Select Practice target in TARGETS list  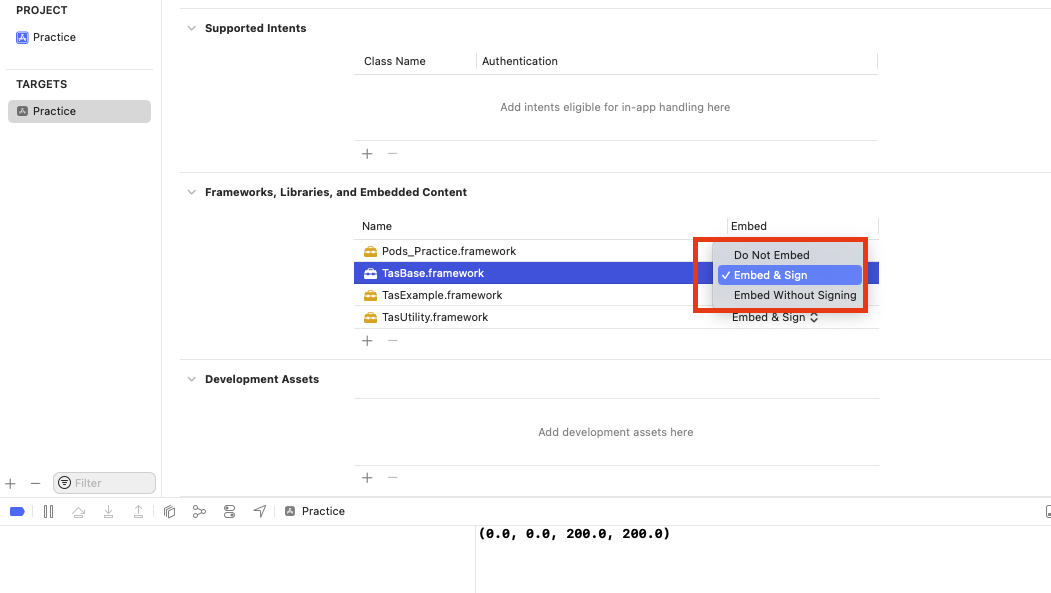(79, 111)
